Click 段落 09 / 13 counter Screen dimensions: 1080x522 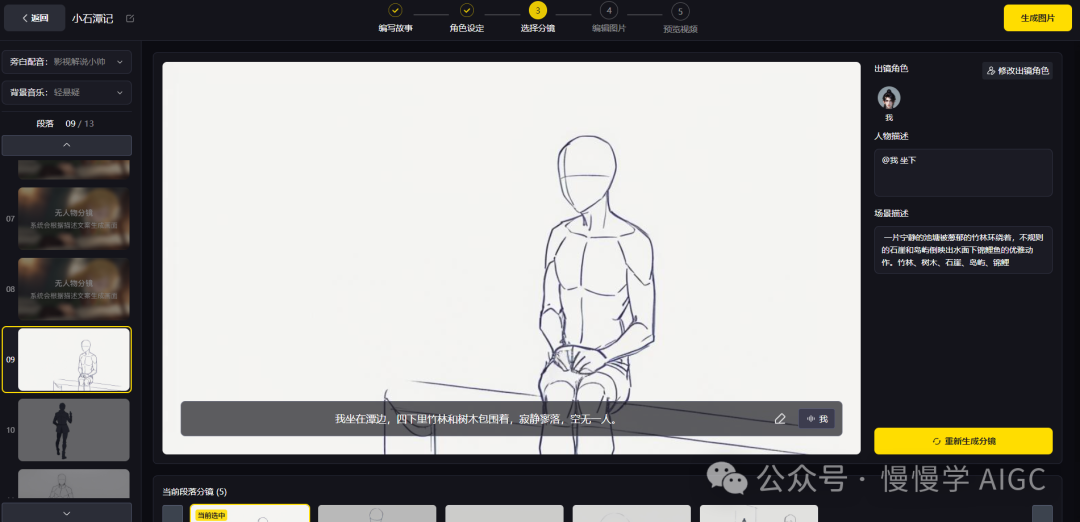pos(65,123)
